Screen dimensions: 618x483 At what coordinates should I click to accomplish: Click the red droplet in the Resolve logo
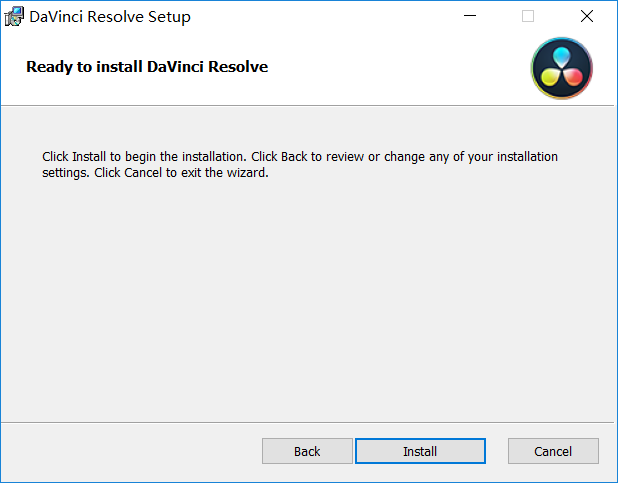[x=572, y=76]
